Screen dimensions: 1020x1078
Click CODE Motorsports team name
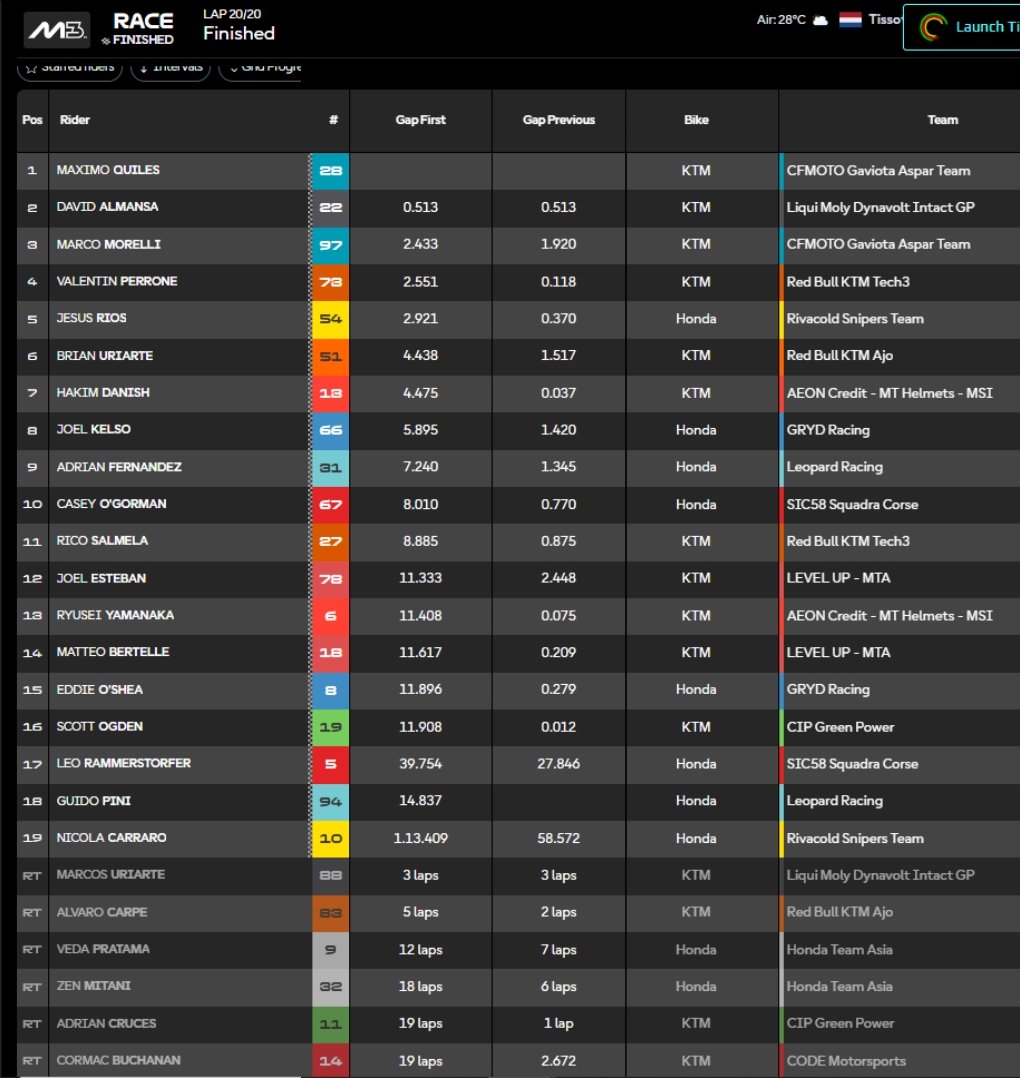[x=846, y=1061]
